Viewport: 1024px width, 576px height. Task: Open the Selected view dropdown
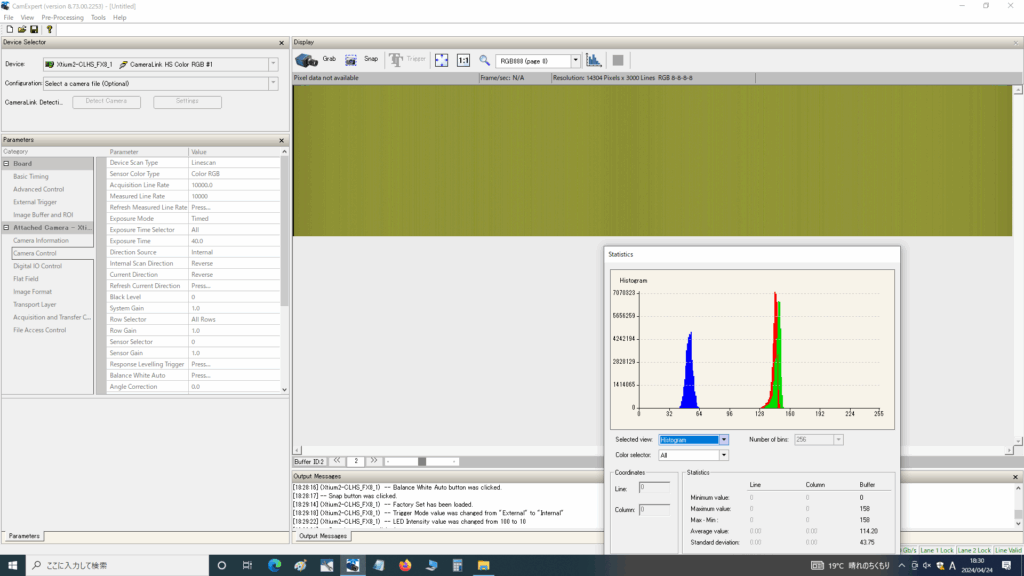tap(724, 439)
